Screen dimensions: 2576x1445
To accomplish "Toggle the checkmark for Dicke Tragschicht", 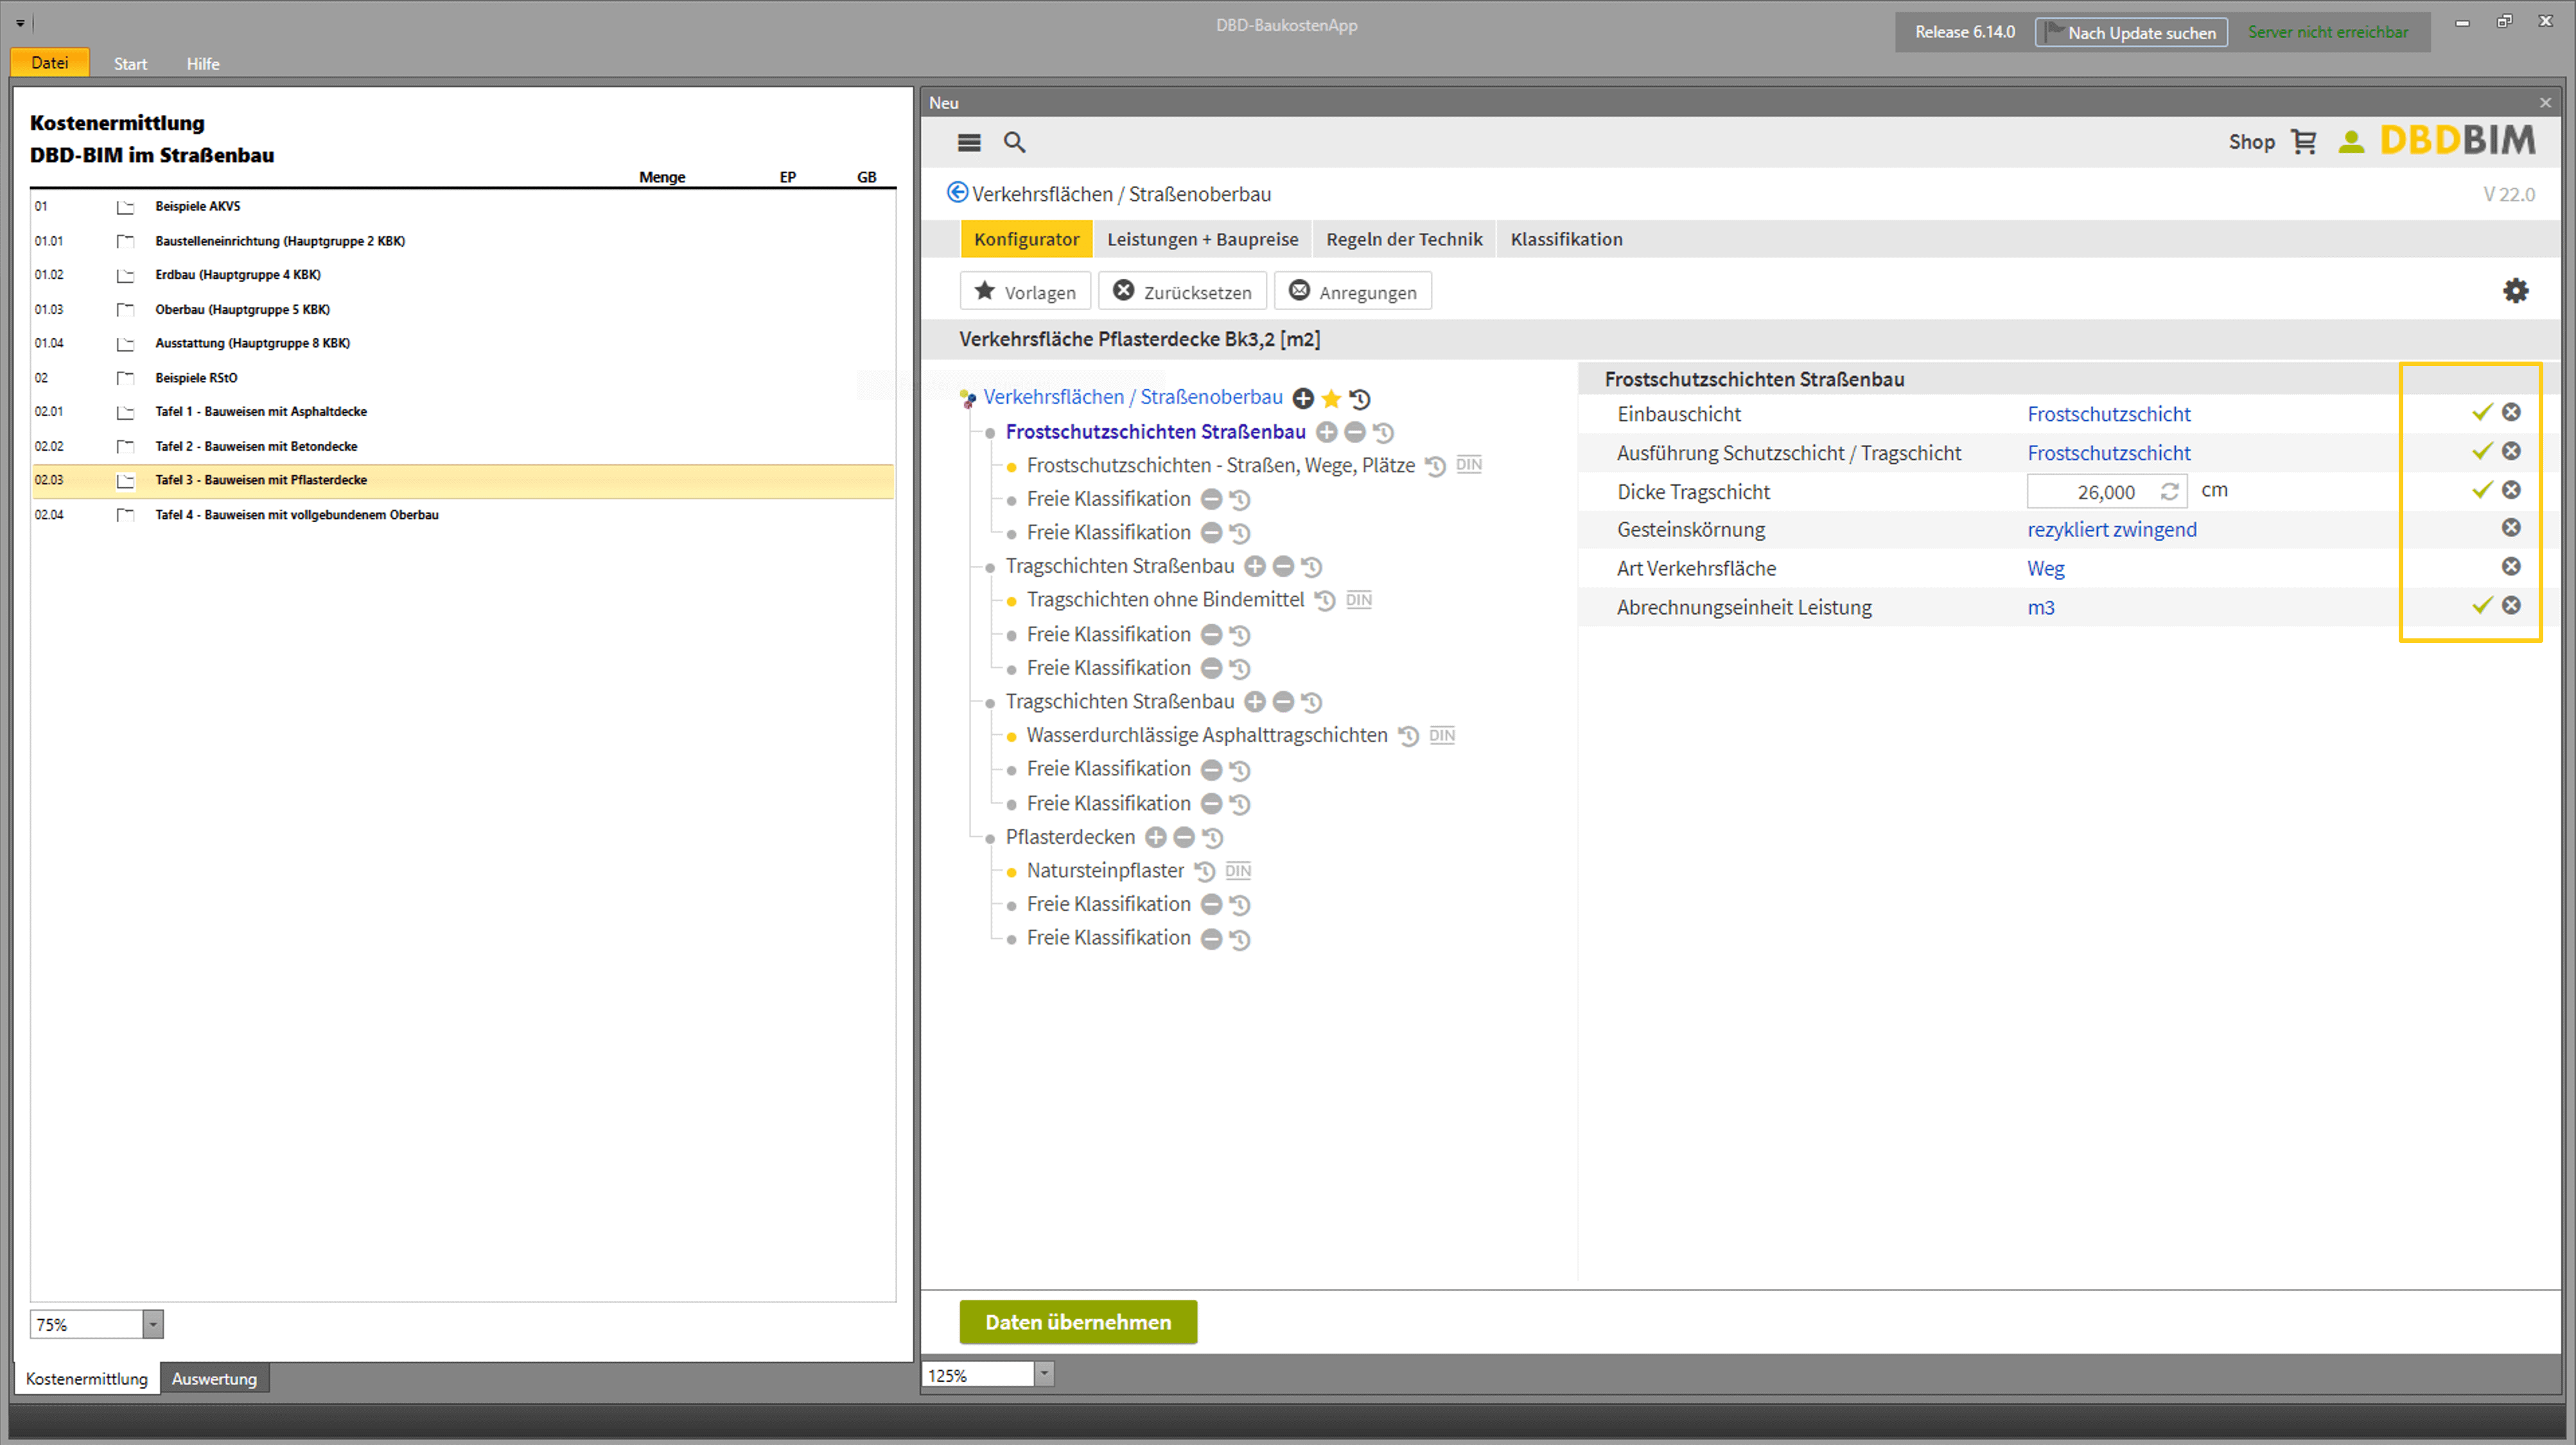I will click(2482, 490).
